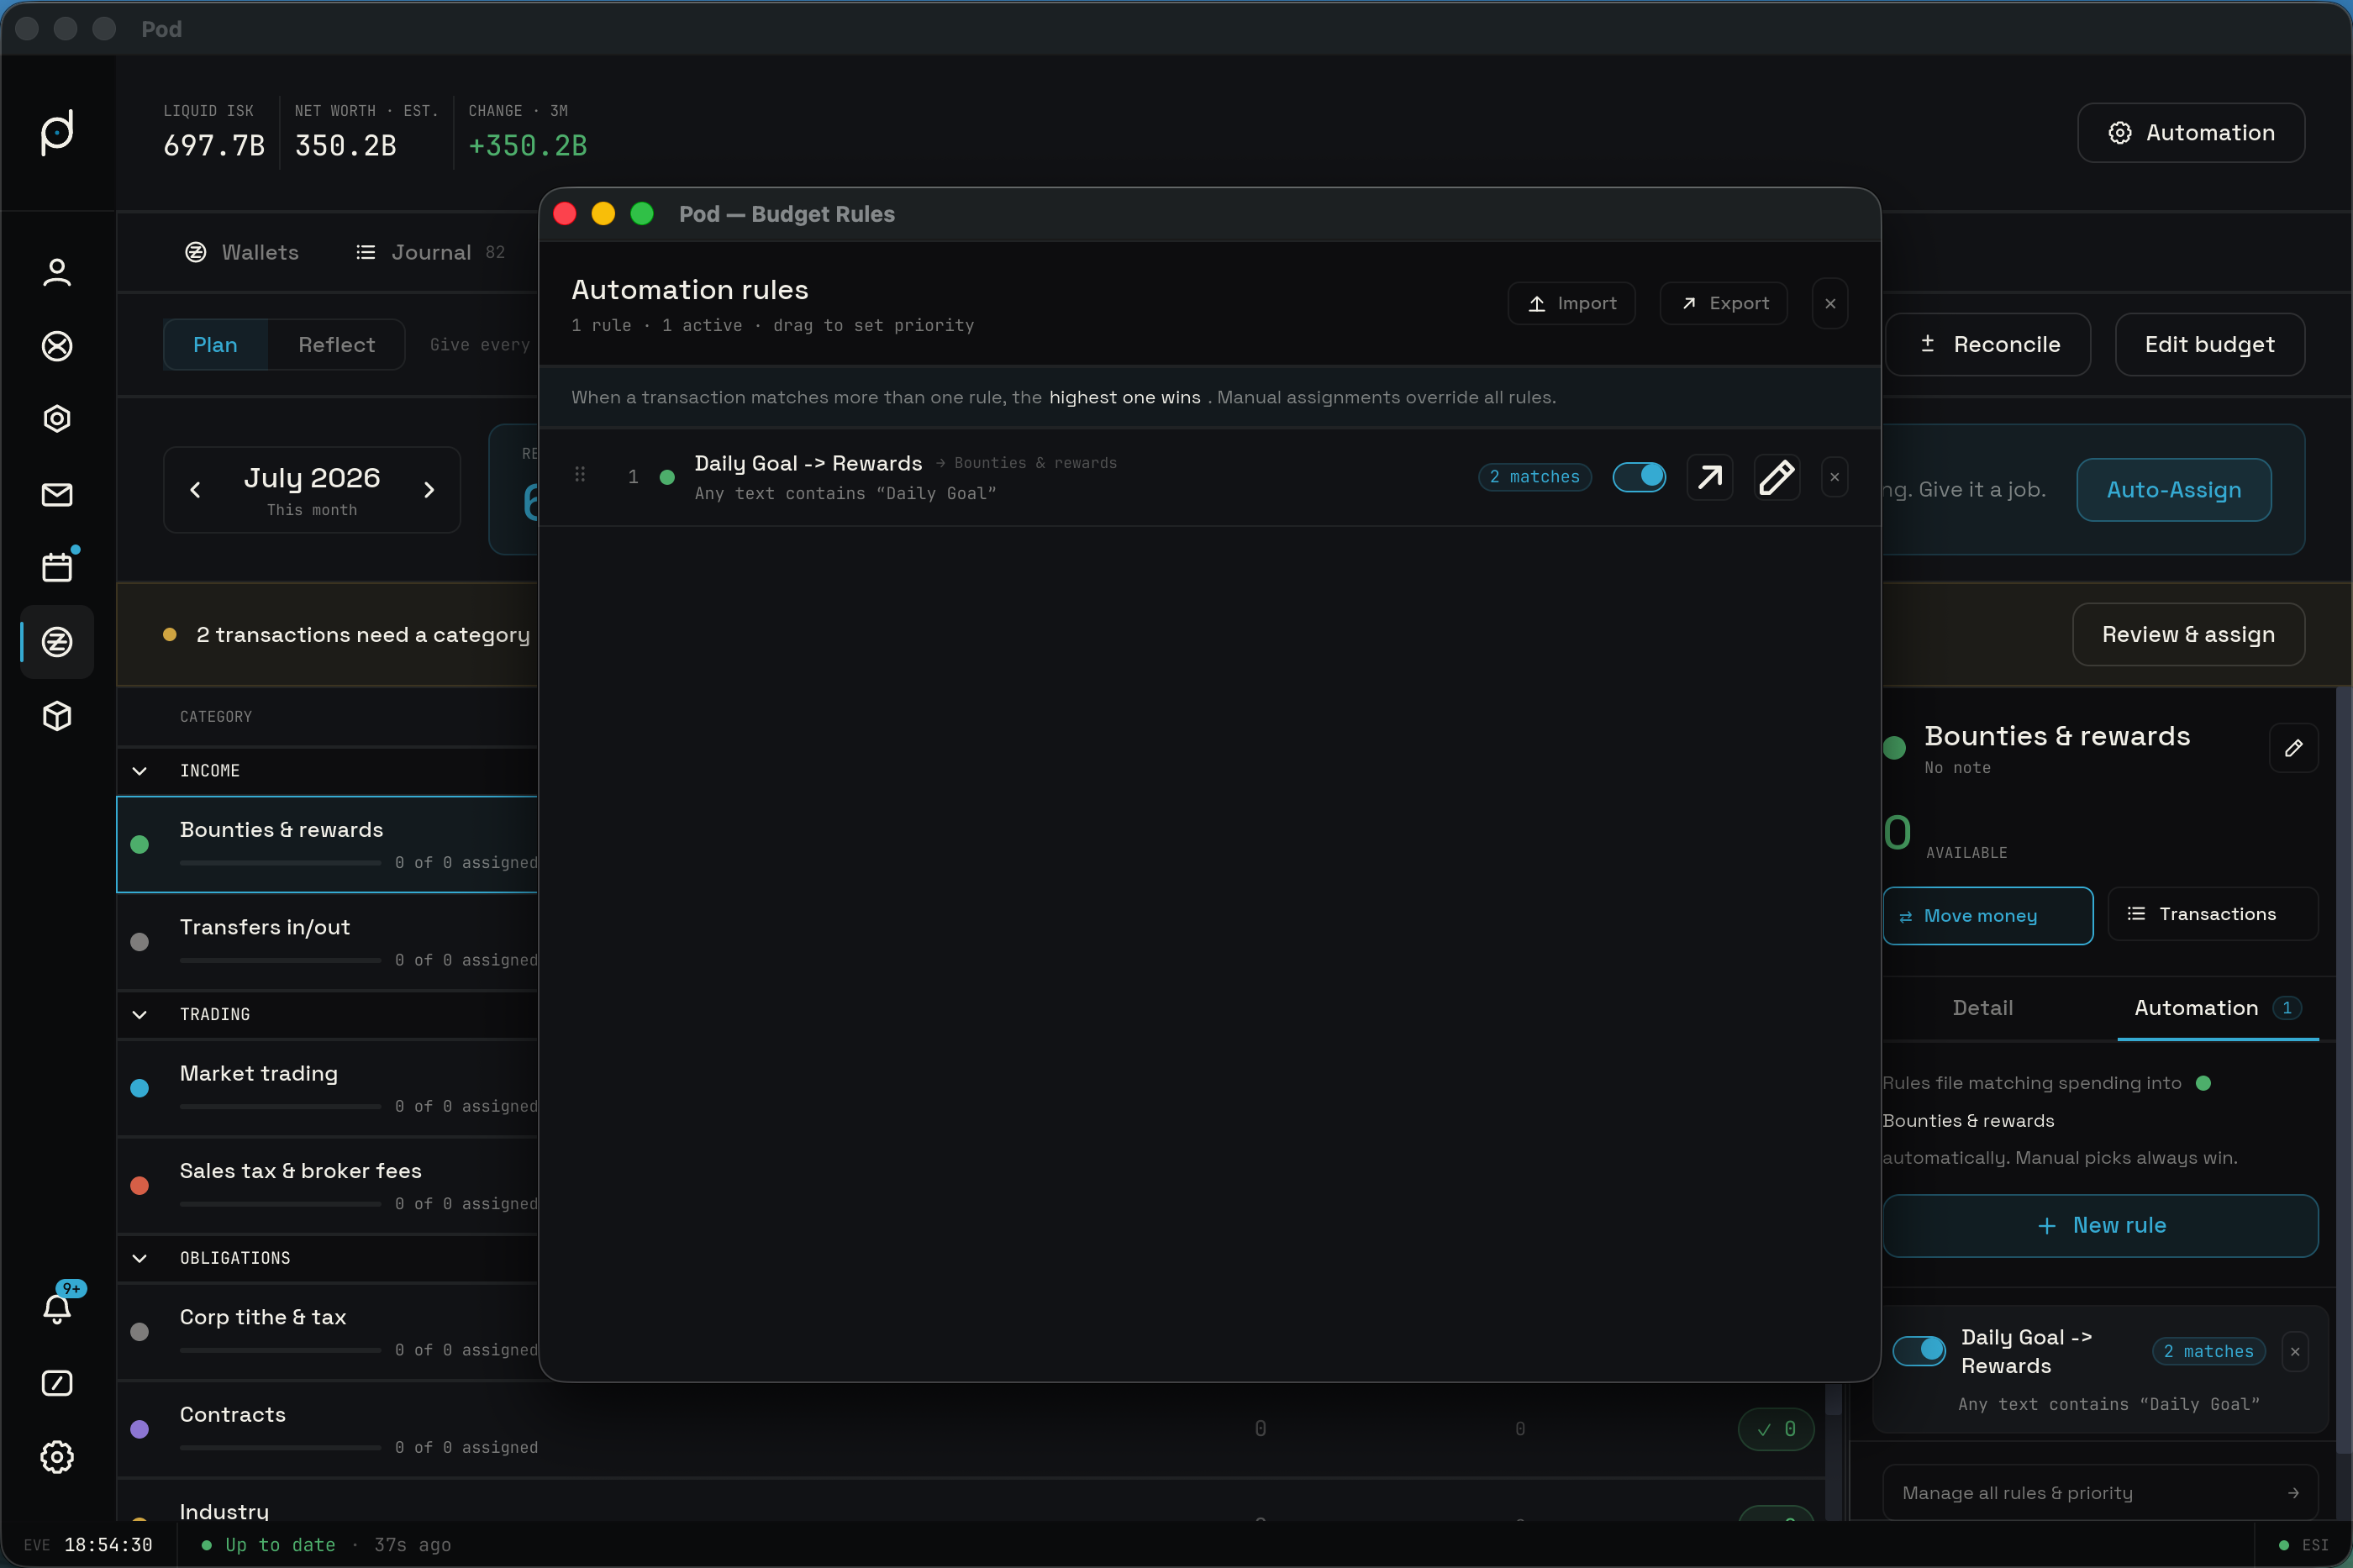Viewport: 2353px width, 1568px height.
Task: Click the Liquid ISK 697.7B value
Action: click(214, 146)
